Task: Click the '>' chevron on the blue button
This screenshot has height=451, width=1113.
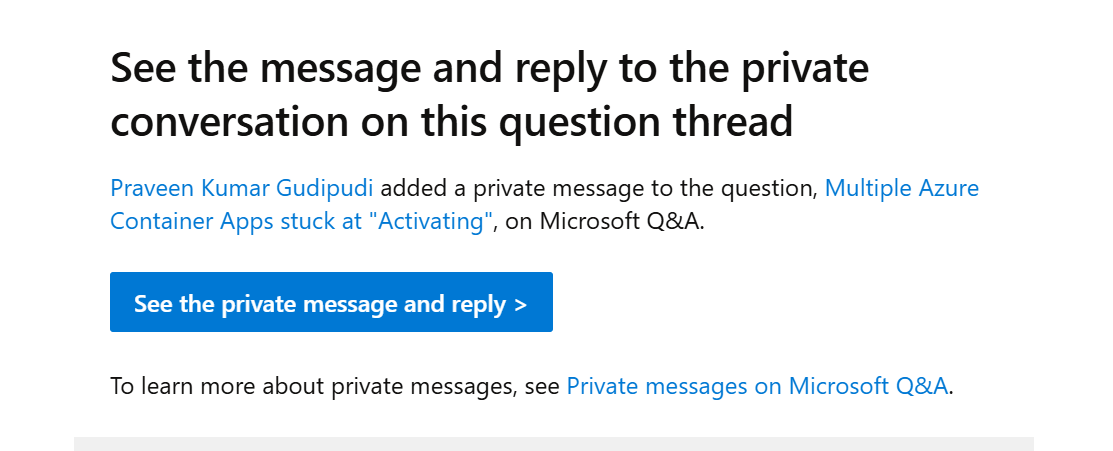Action: pyautogui.click(x=520, y=305)
